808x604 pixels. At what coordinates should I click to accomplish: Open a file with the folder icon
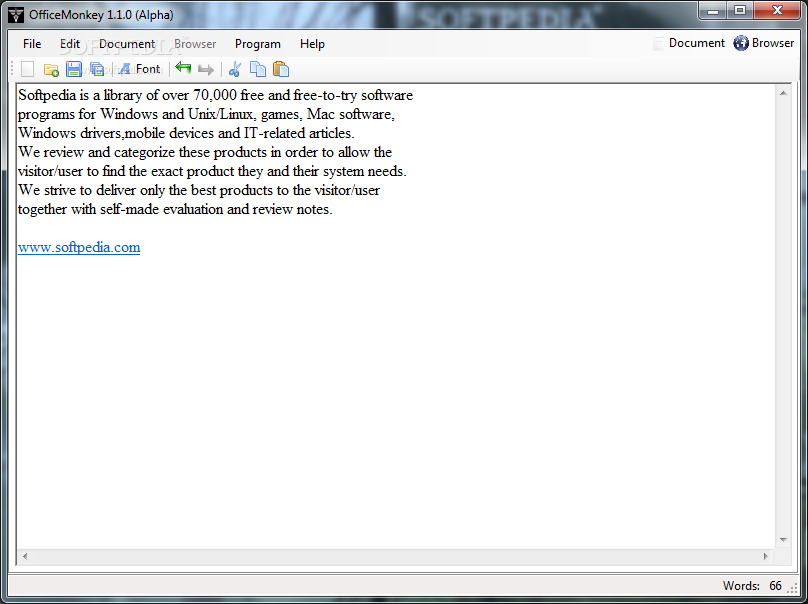[51, 69]
